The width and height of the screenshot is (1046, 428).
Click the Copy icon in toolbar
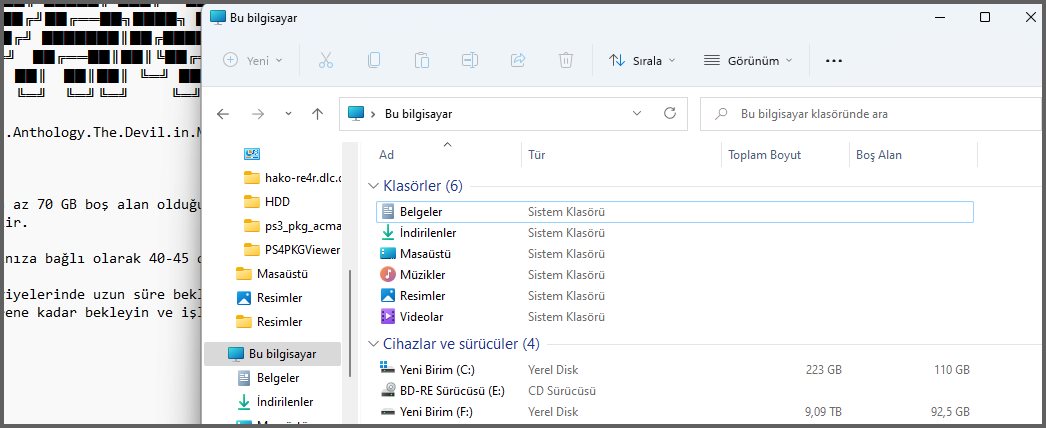374,60
